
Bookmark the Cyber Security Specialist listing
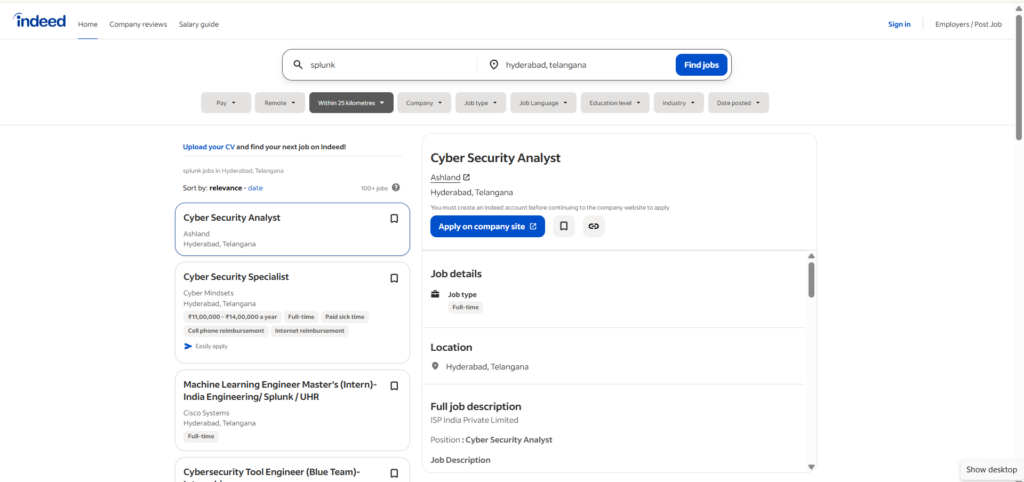pos(394,278)
